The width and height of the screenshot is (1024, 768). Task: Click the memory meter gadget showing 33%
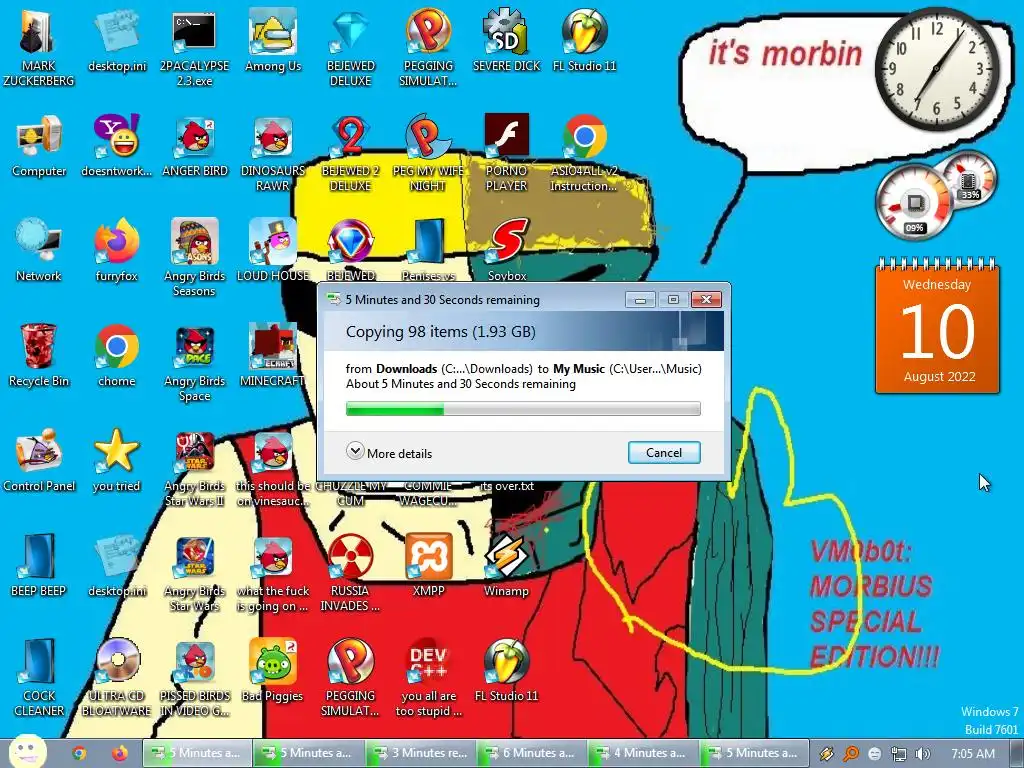point(970,178)
